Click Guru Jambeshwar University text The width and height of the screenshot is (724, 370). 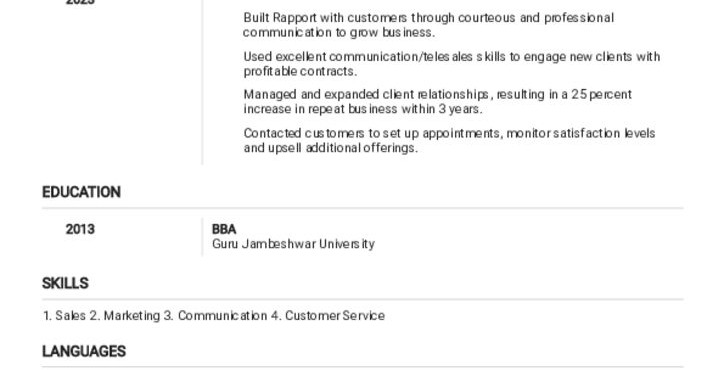click(293, 244)
